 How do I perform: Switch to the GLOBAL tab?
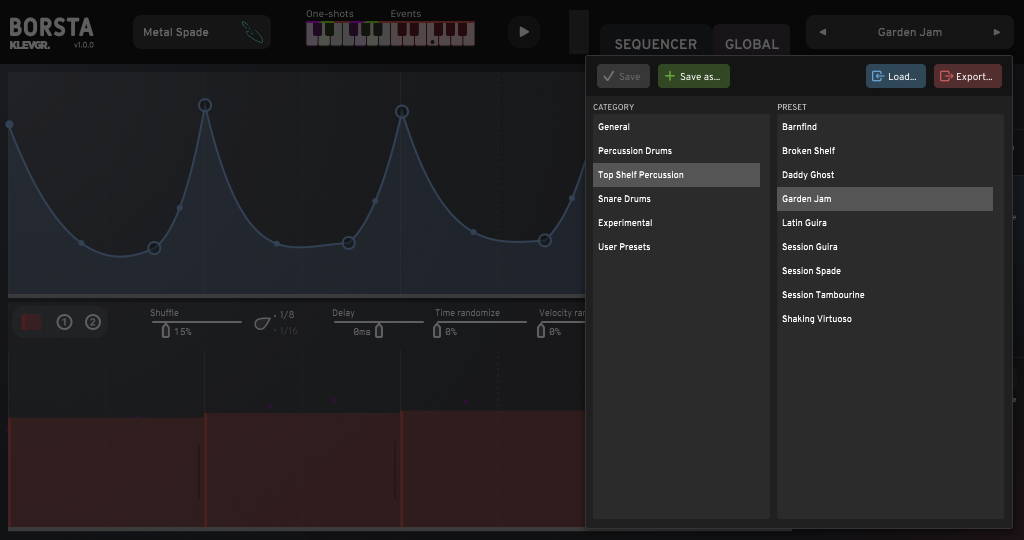752,44
